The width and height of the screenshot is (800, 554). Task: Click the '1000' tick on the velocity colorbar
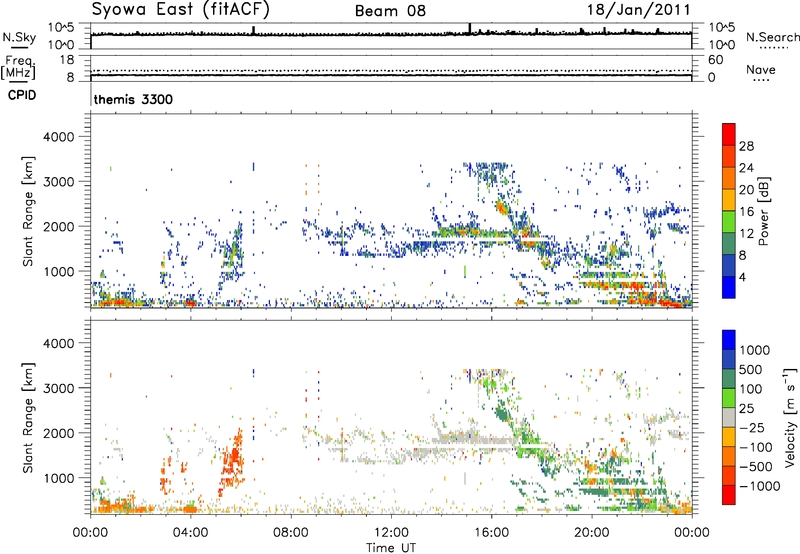coord(755,350)
